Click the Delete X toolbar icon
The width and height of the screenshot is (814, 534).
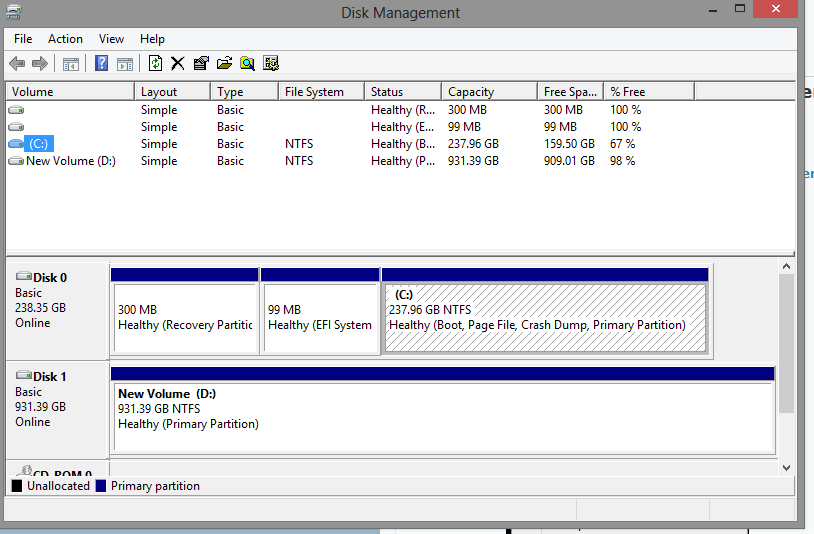(x=178, y=63)
